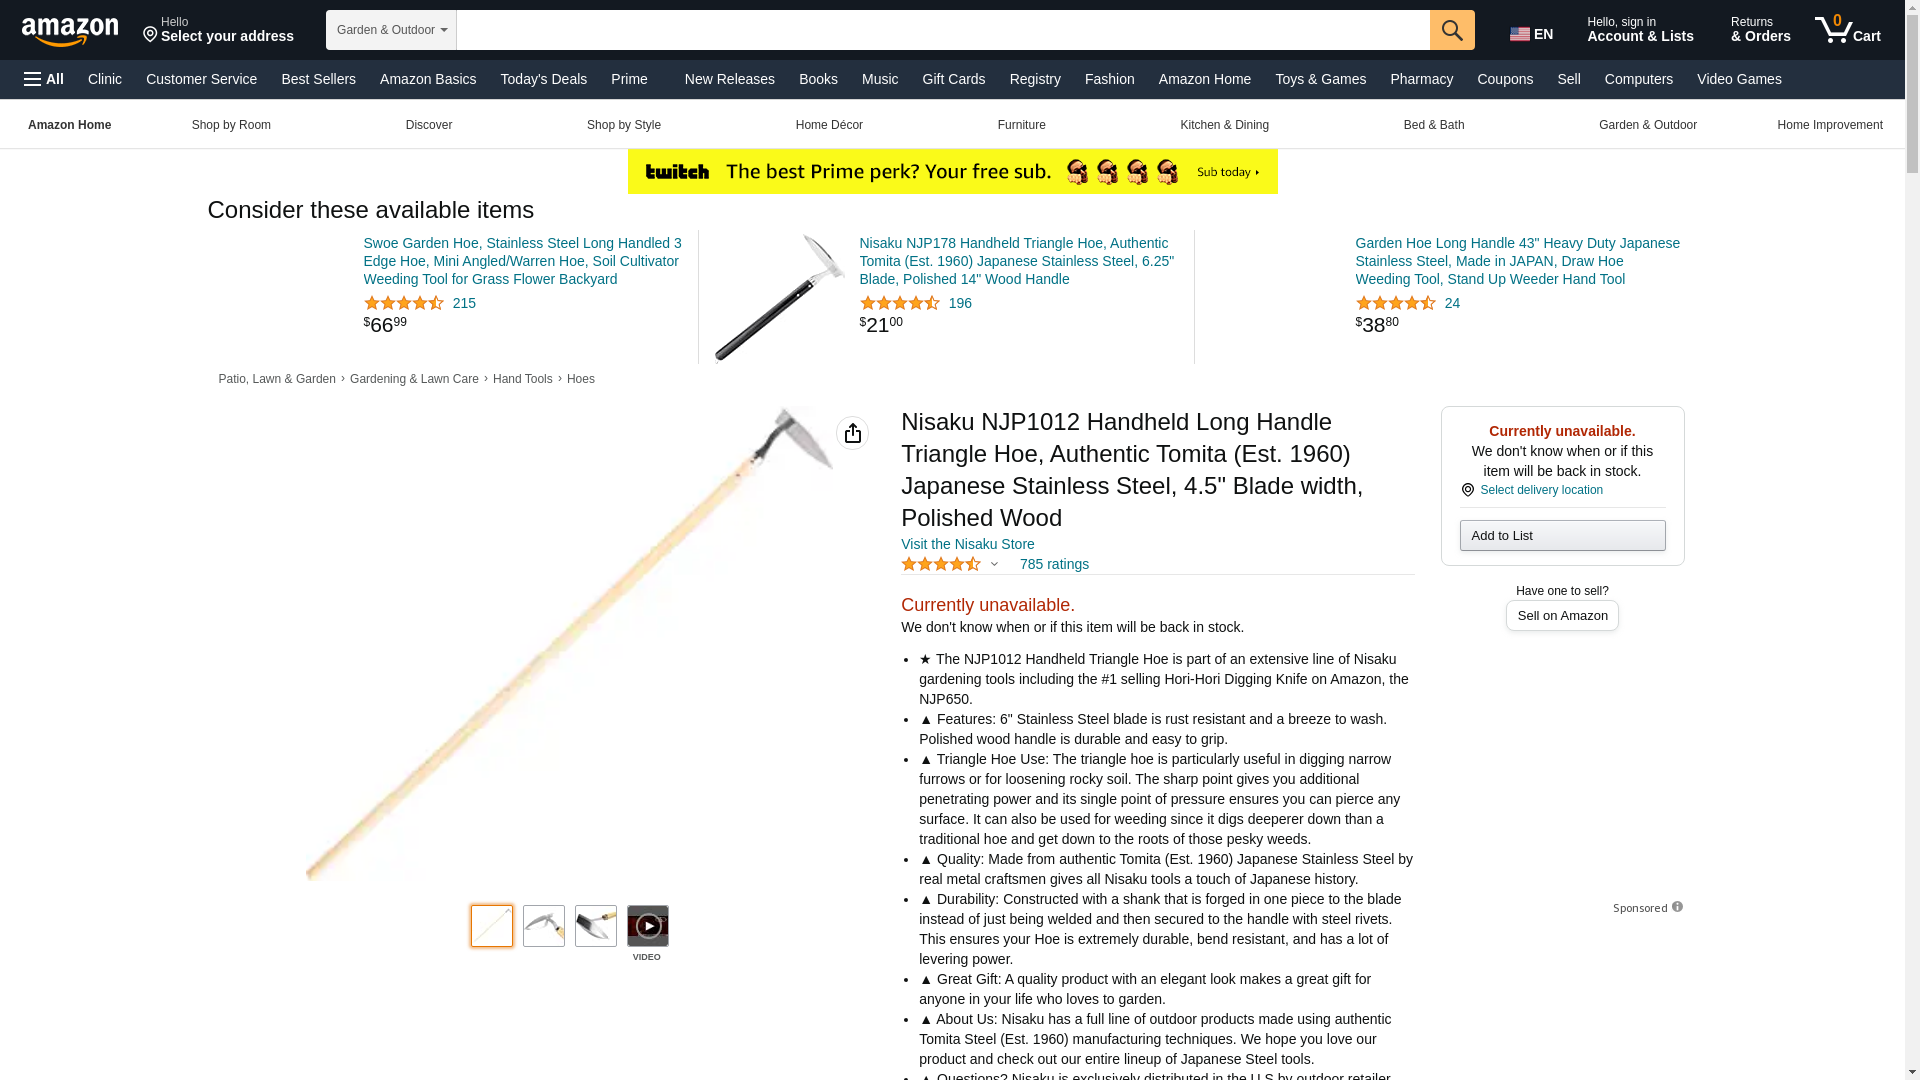Click into the search input field
This screenshot has width=1920, height=1080.
[943, 30]
